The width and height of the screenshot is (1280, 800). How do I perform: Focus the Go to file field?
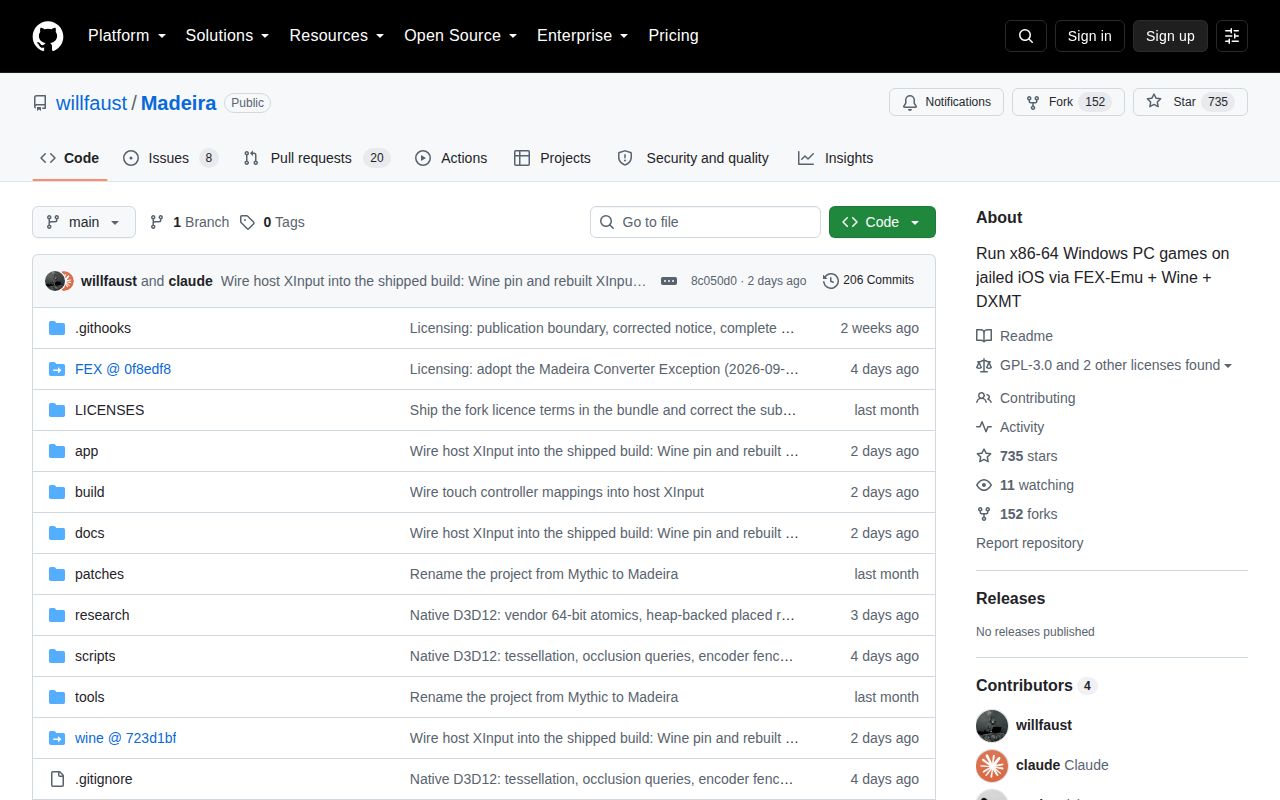(705, 222)
